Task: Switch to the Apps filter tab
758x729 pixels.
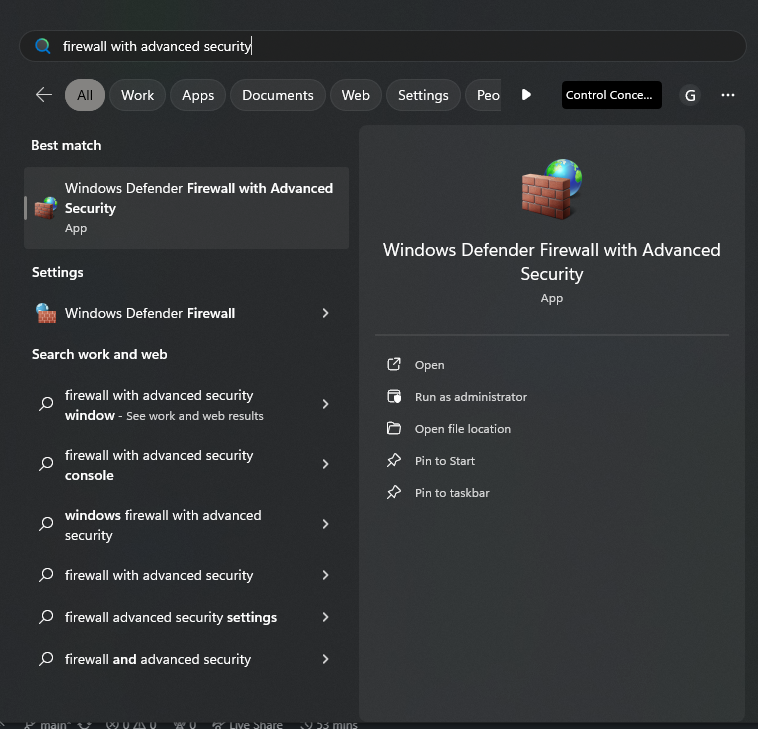Action: tap(198, 95)
